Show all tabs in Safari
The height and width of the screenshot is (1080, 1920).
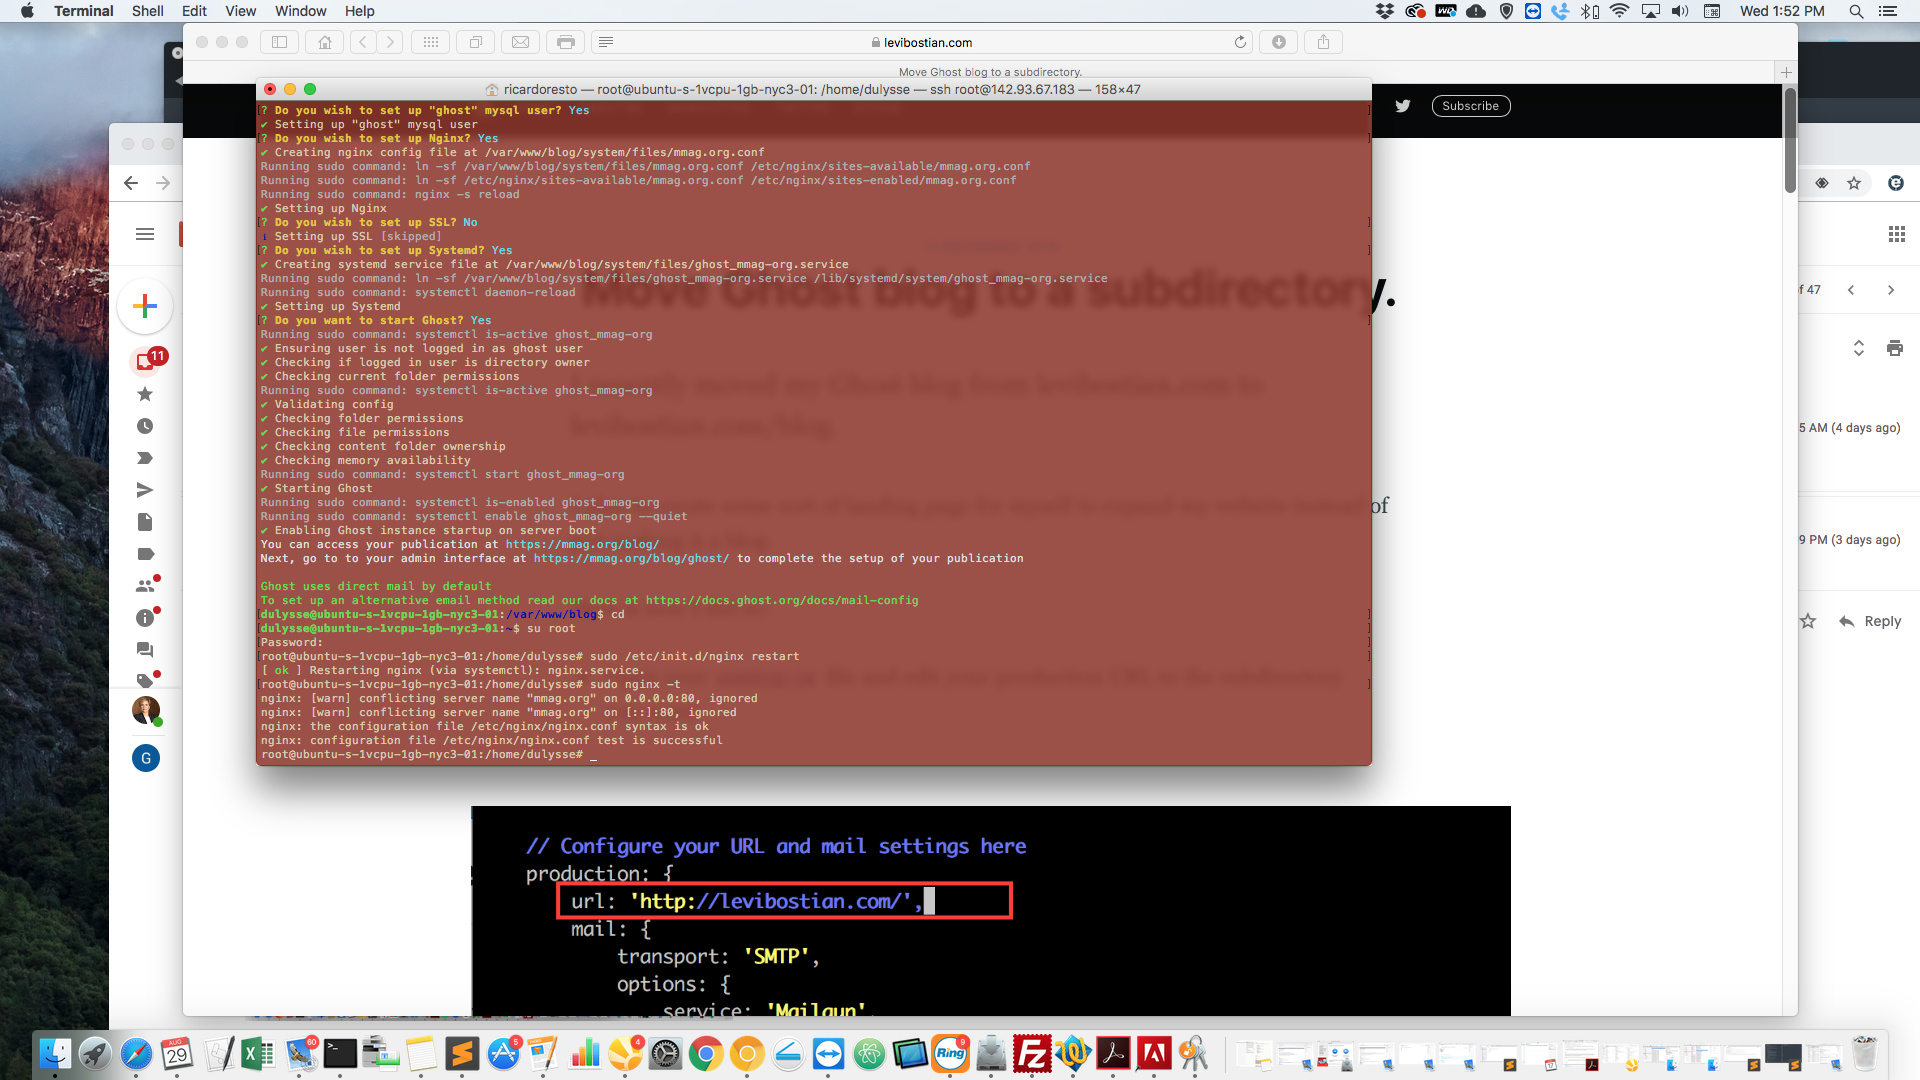476,42
